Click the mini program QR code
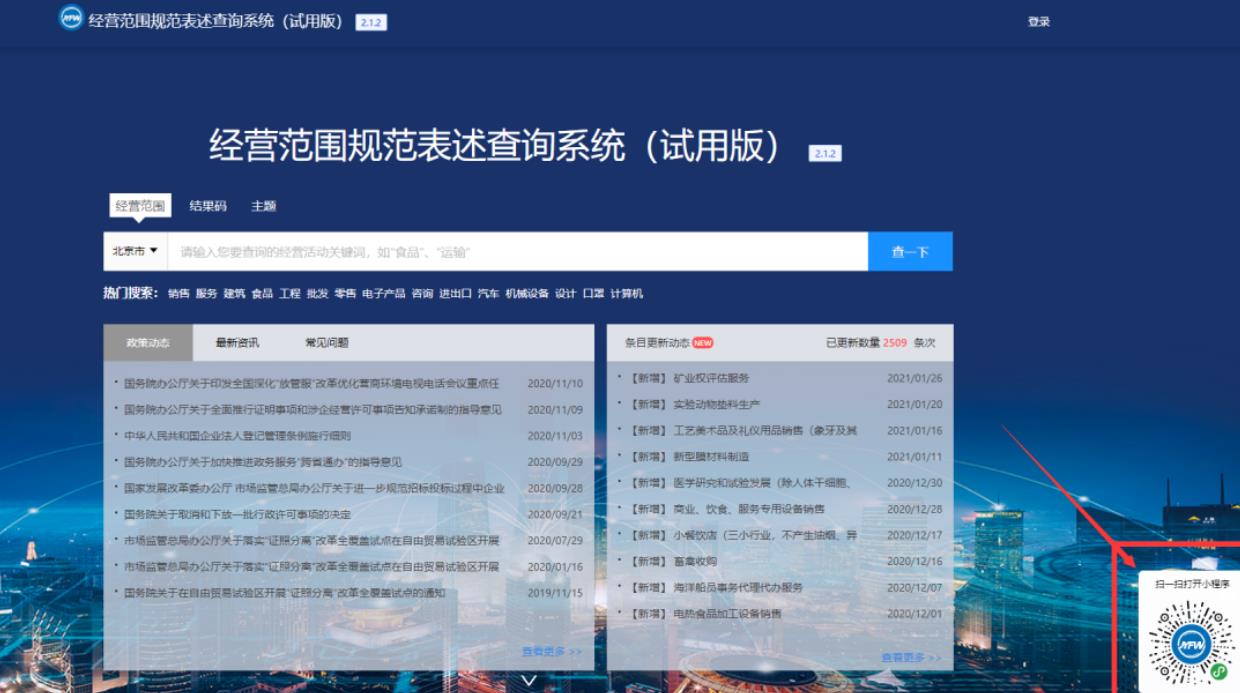 (1191, 644)
